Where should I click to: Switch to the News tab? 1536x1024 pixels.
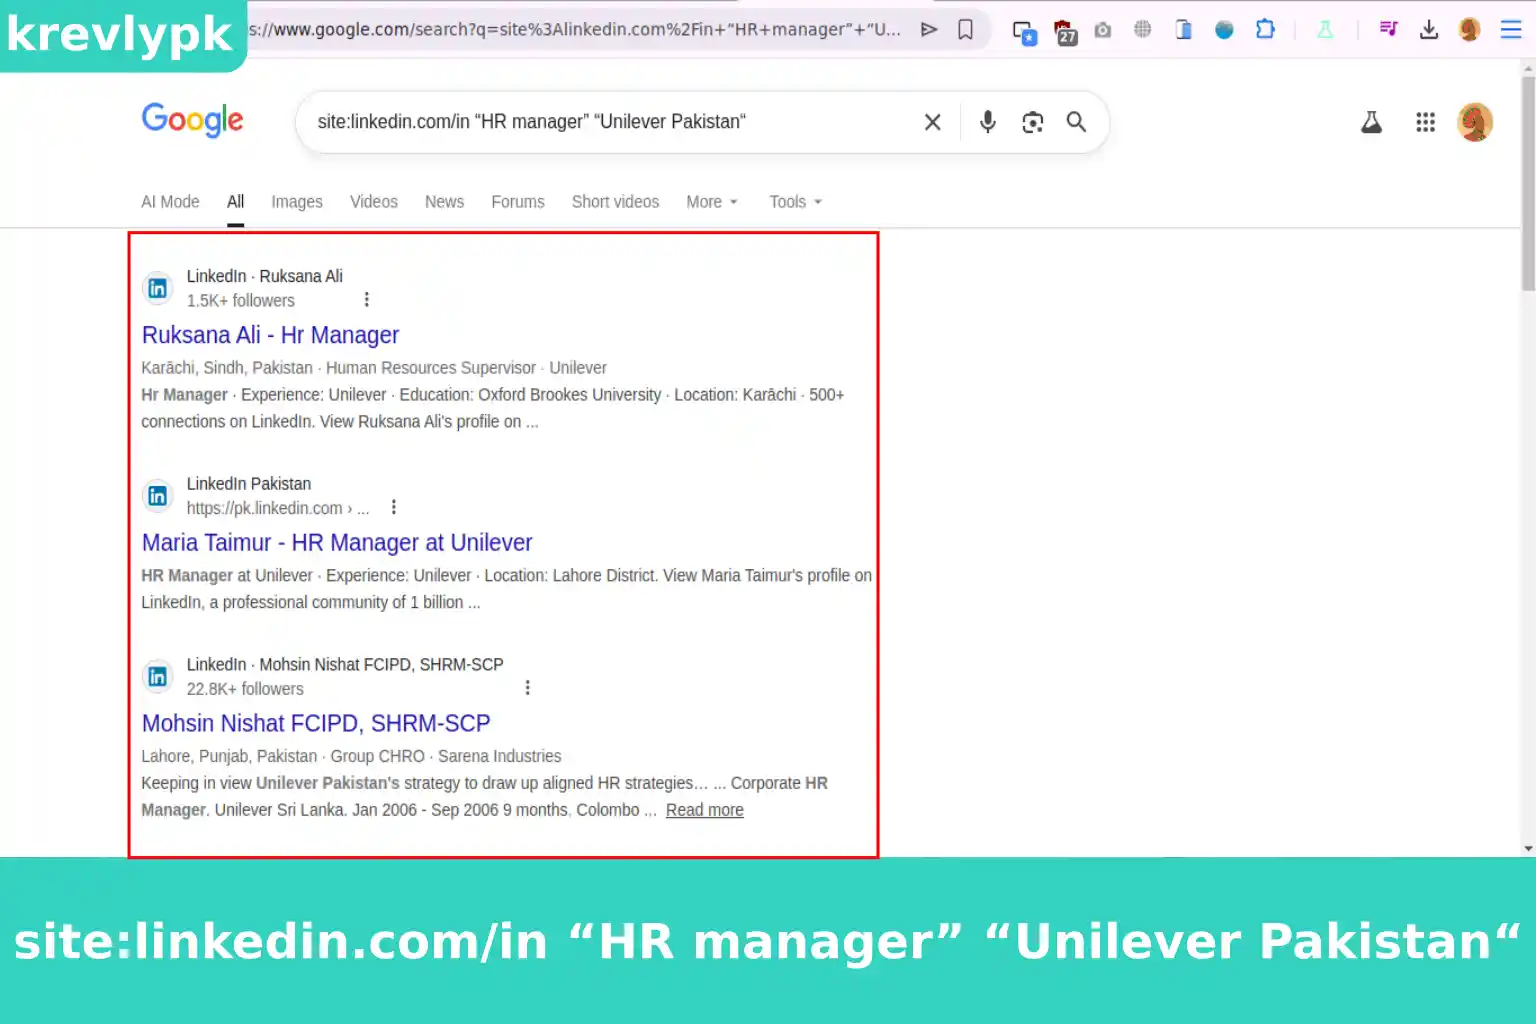point(444,202)
